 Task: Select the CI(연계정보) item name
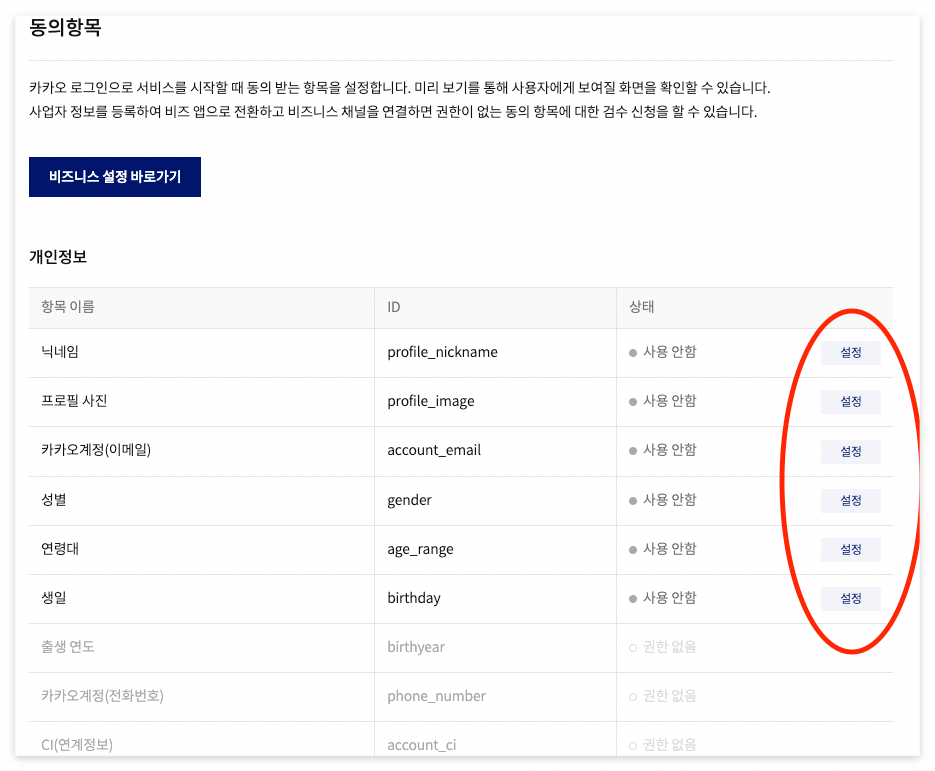pyautogui.click(x=77, y=745)
